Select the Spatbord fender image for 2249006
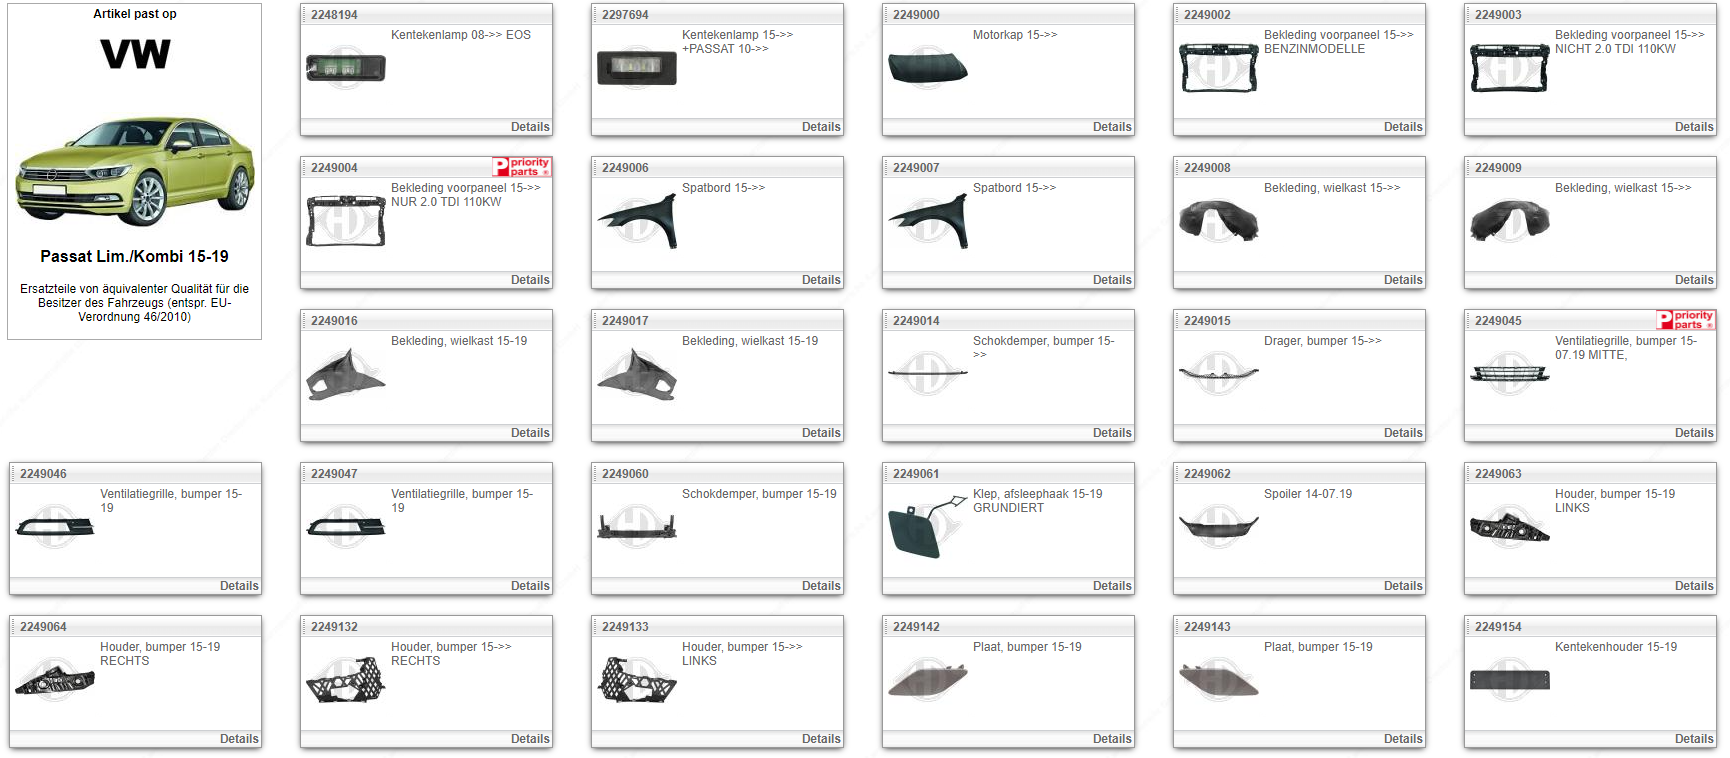The width and height of the screenshot is (1730, 758). pyautogui.click(x=637, y=221)
